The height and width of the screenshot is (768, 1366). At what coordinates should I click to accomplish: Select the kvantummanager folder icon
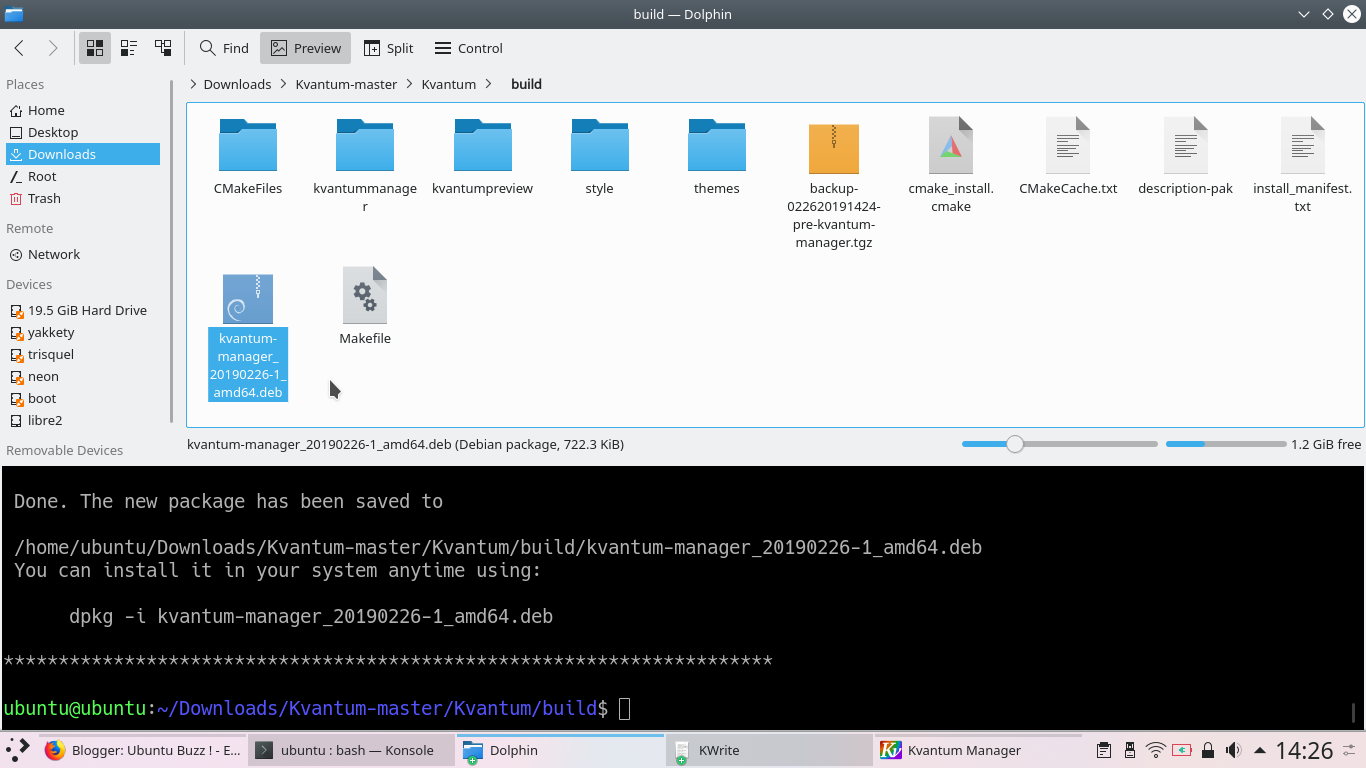click(365, 145)
